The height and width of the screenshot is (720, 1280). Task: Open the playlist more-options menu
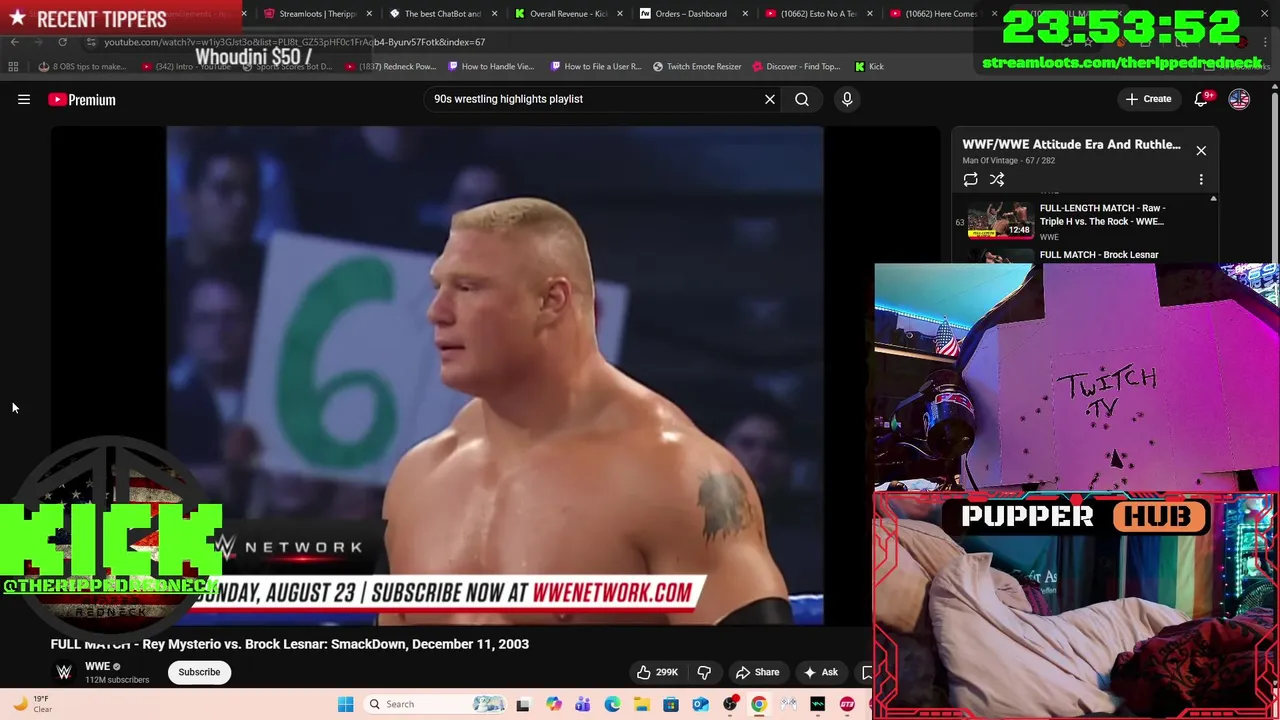click(x=1201, y=179)
